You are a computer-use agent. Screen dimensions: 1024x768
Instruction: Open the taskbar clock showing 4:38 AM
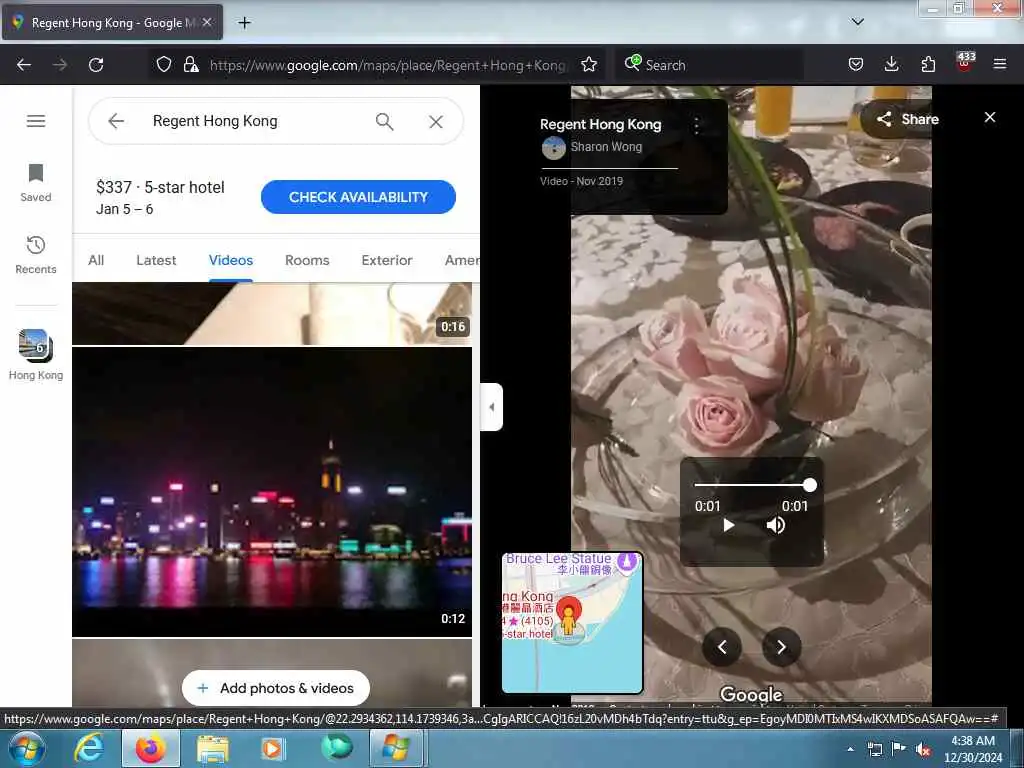[972, 749]
